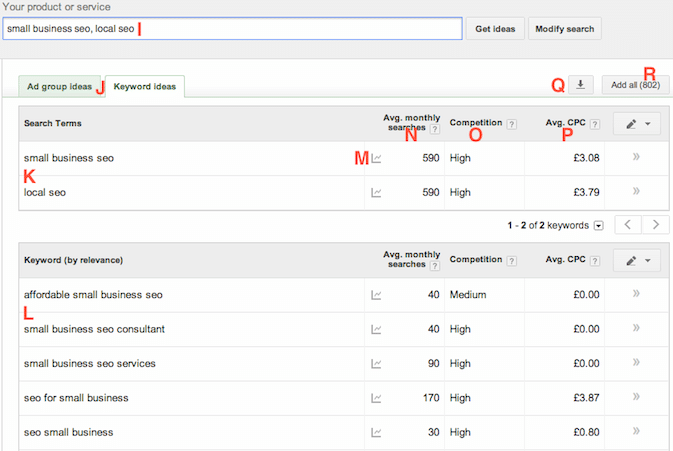Click into the product or service search field
This screenshot has width=673, height=451.
(x=232, y=29)
